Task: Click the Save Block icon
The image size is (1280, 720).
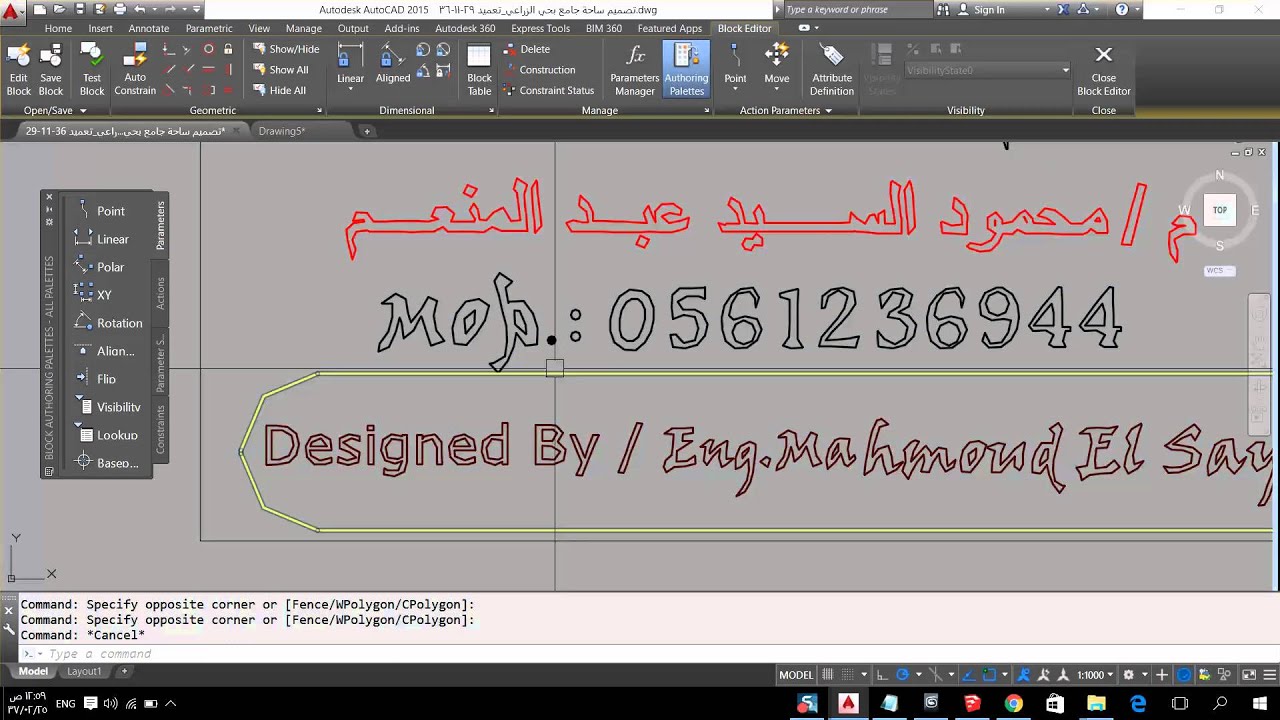Action: point(51,70)
